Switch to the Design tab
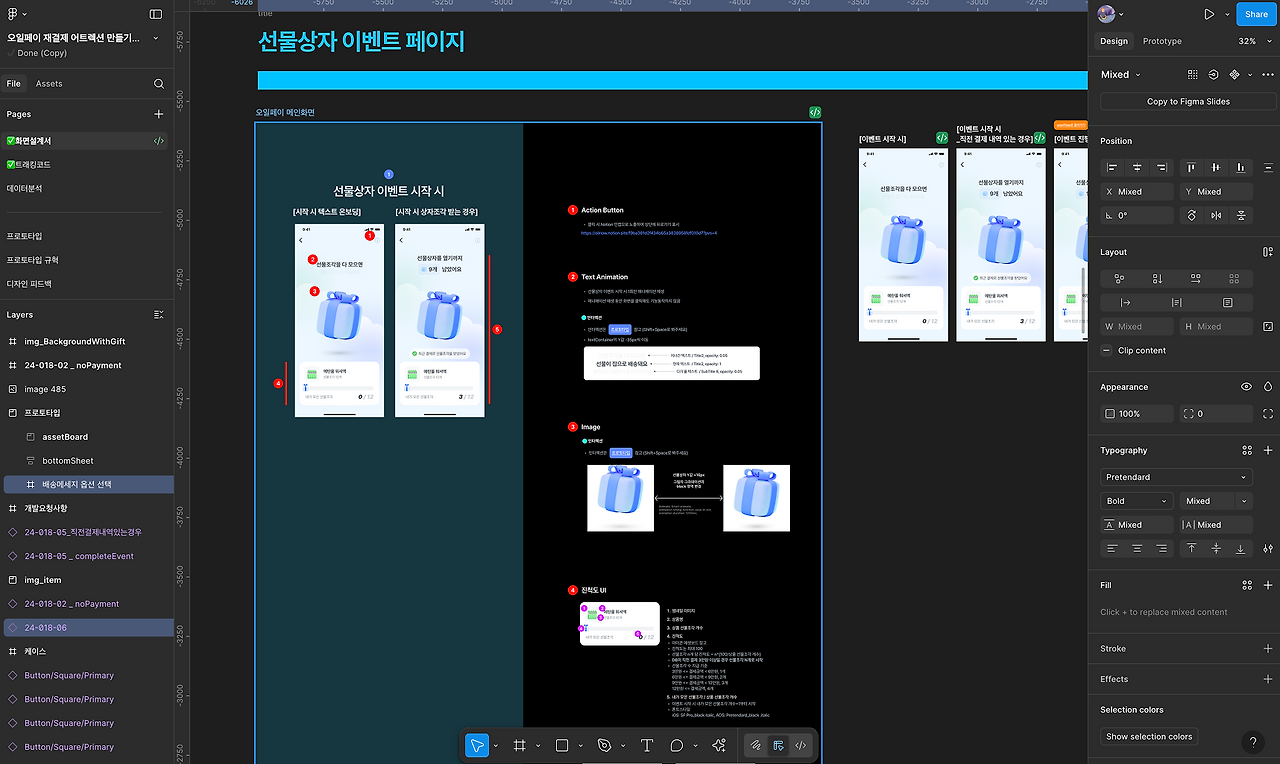 click(1114, 41)
